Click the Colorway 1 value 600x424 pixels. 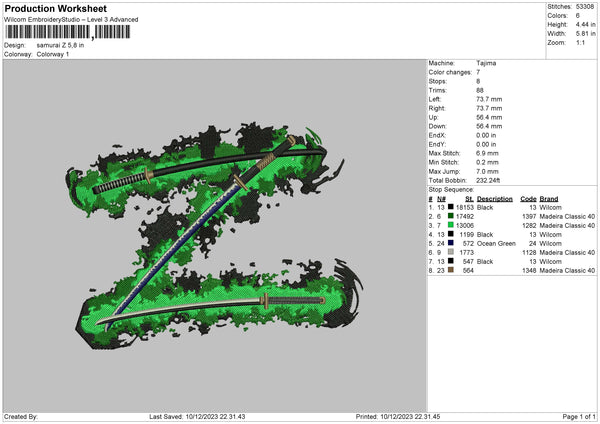pos(53,54)
